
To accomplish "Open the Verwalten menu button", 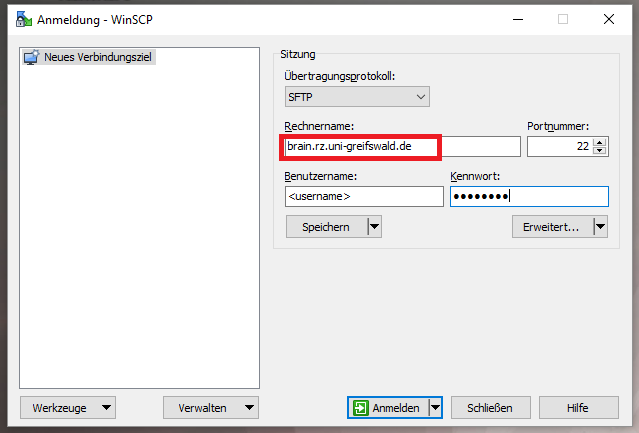I will [x=210, y=408].
